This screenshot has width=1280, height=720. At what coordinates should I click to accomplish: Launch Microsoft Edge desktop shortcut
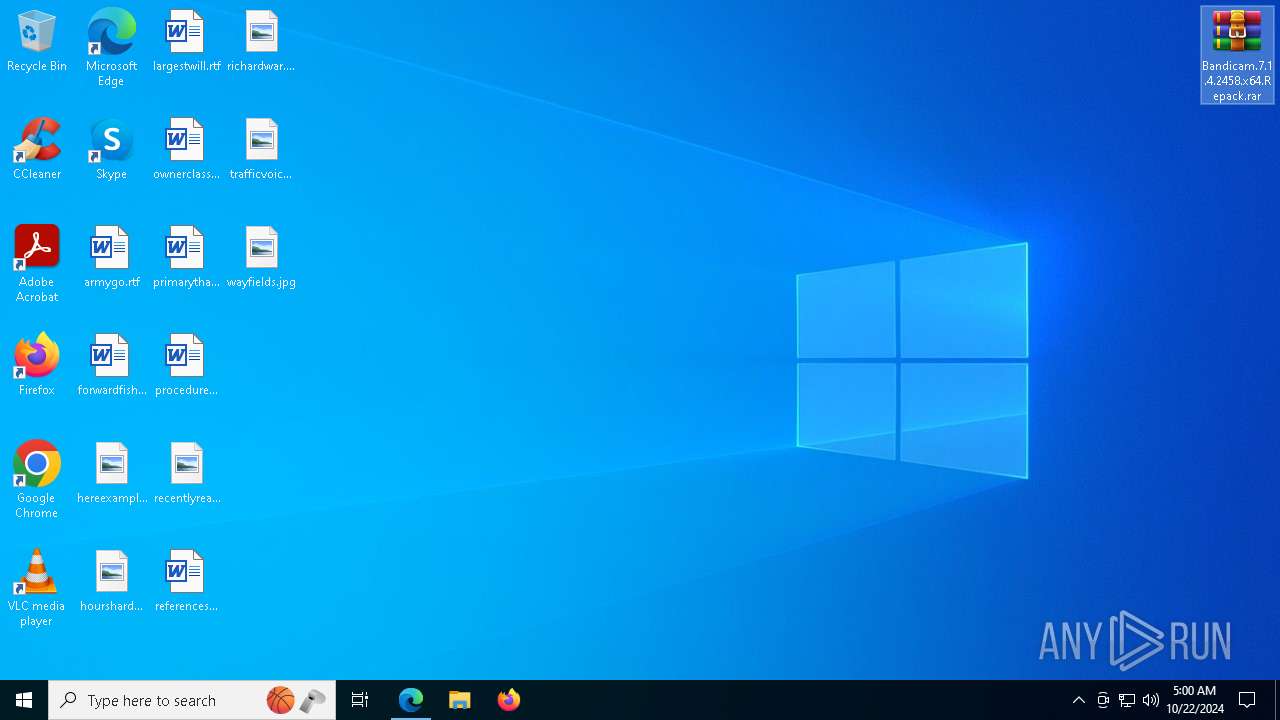[x=111, y=48]
